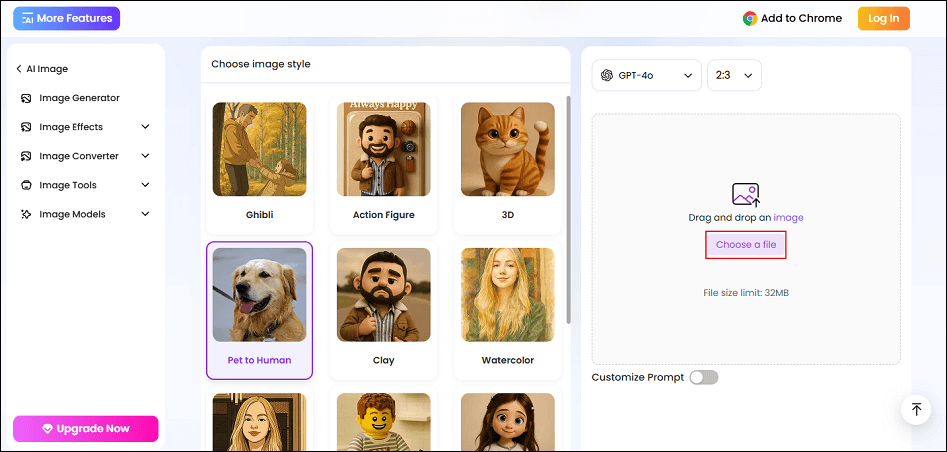Click the Chrome icon beside Add to Chrome
The height and width of the screenshot is (452, 947).
[750, 18]
